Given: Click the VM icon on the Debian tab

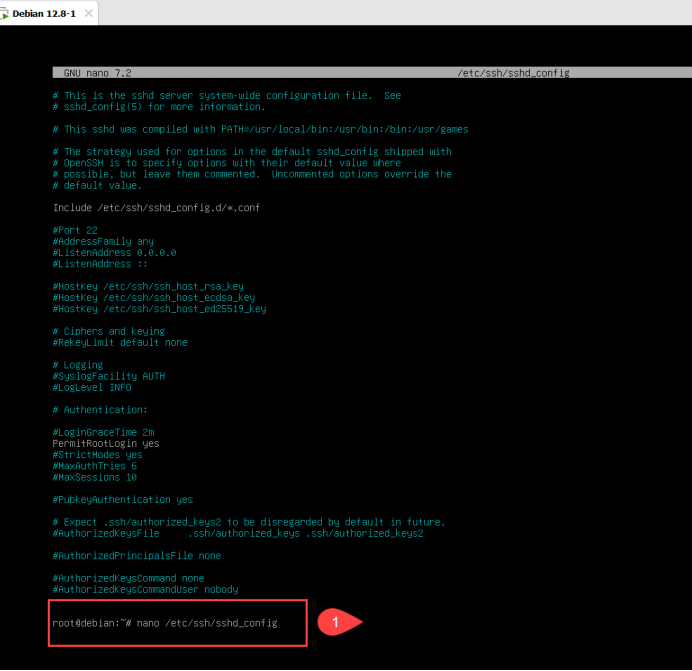Looking at the screenshot, I should [x=6, y=13].
